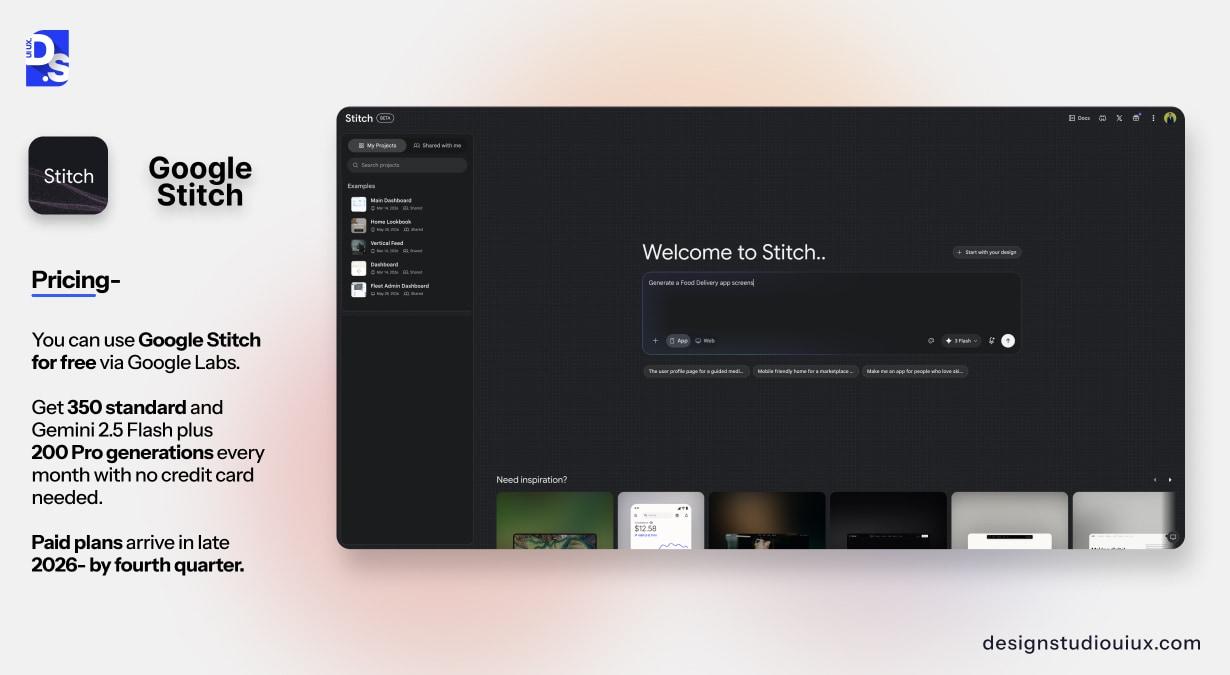This screenshot has width=1230, height=675.
Task: Choose the 'Mobile friendly home for a marketplace' suggestion
Action: click(x=805, y=371)
